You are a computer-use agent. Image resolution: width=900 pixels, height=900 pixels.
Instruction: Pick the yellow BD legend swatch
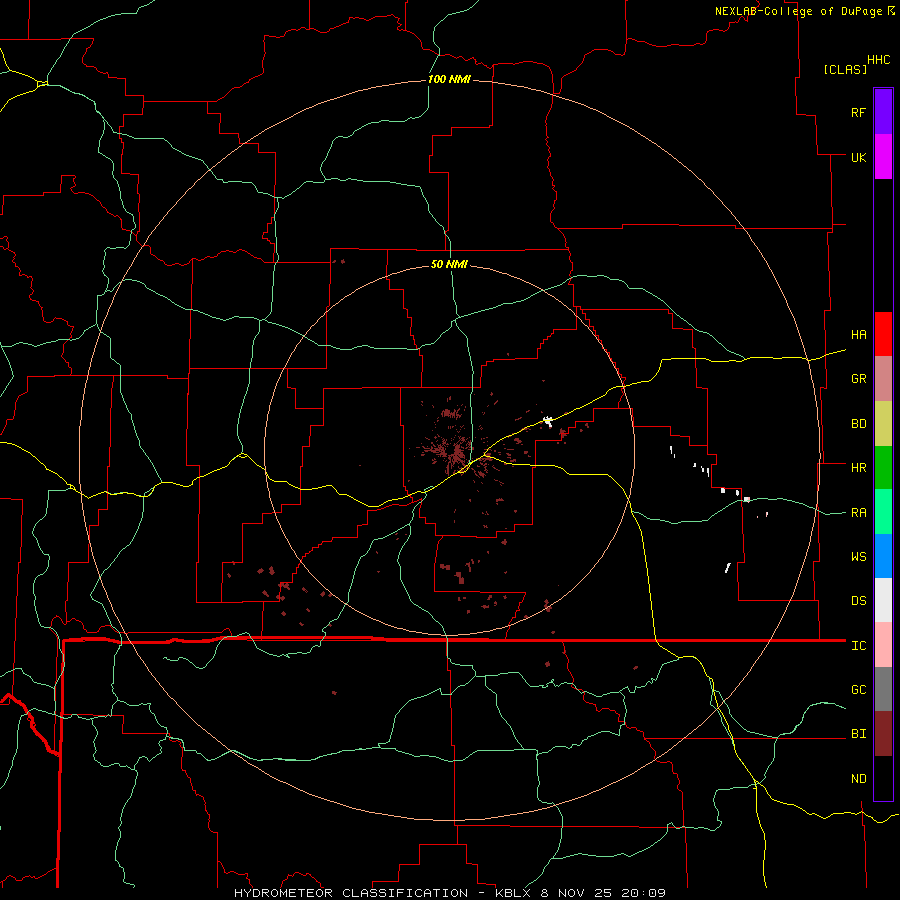click(883, 424)
